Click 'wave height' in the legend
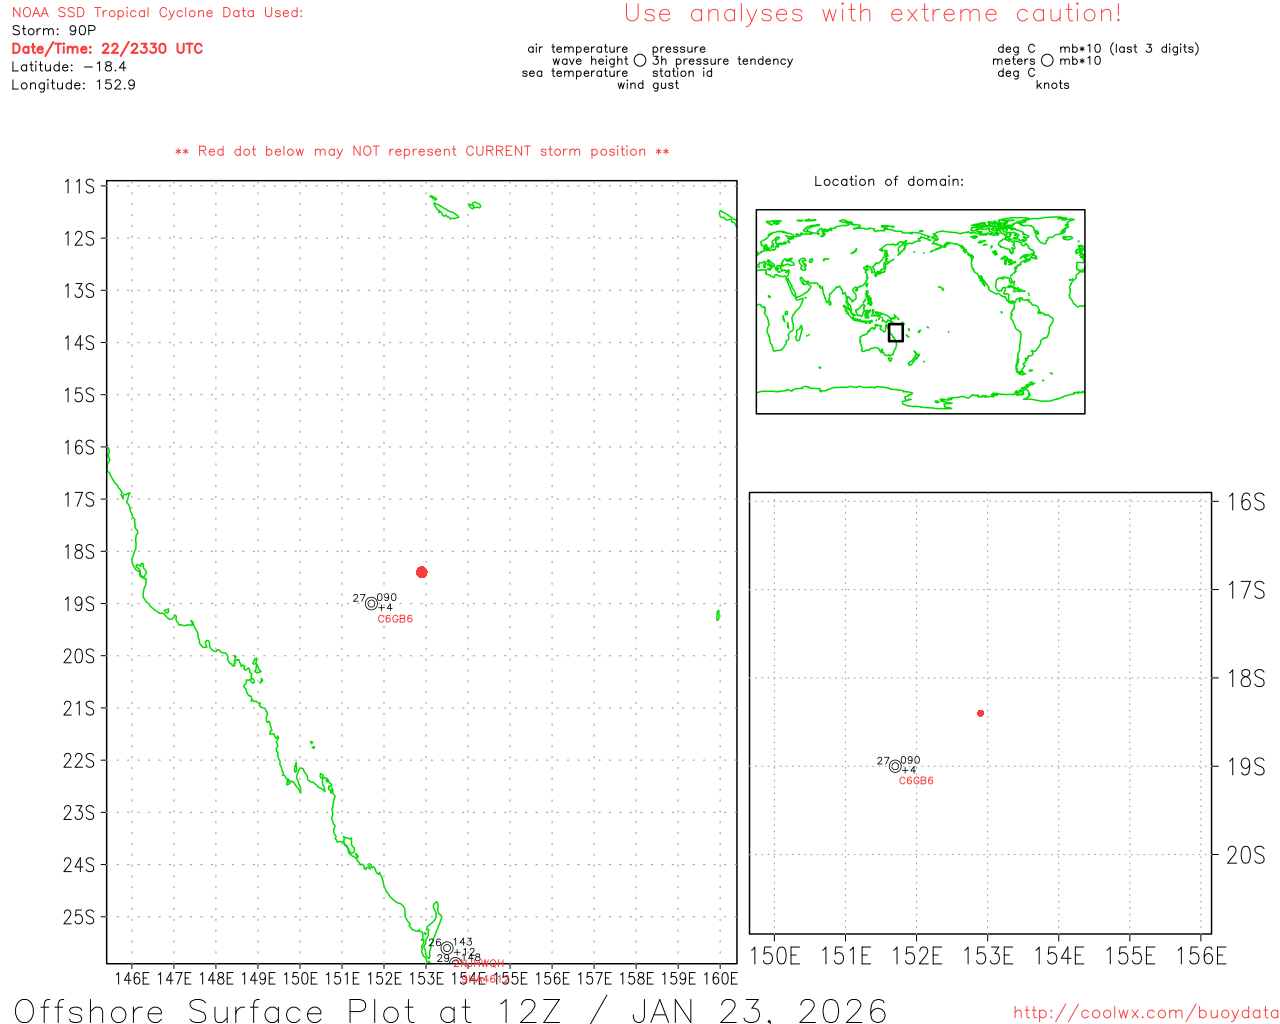Screen dimensions: 1280x1024 point(590,60)
